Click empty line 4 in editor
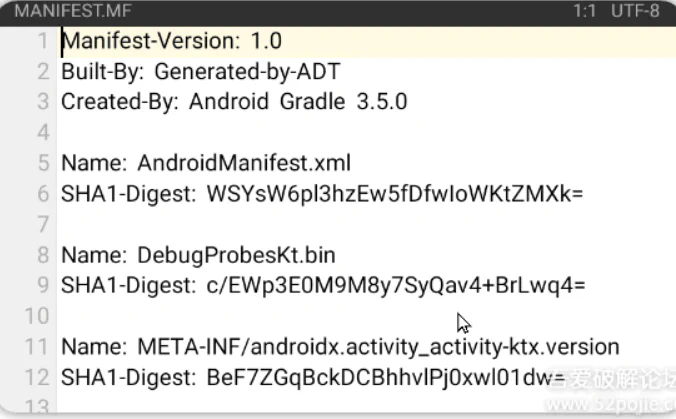This screenshot has height=419, width=676. [x=366, y=133]
